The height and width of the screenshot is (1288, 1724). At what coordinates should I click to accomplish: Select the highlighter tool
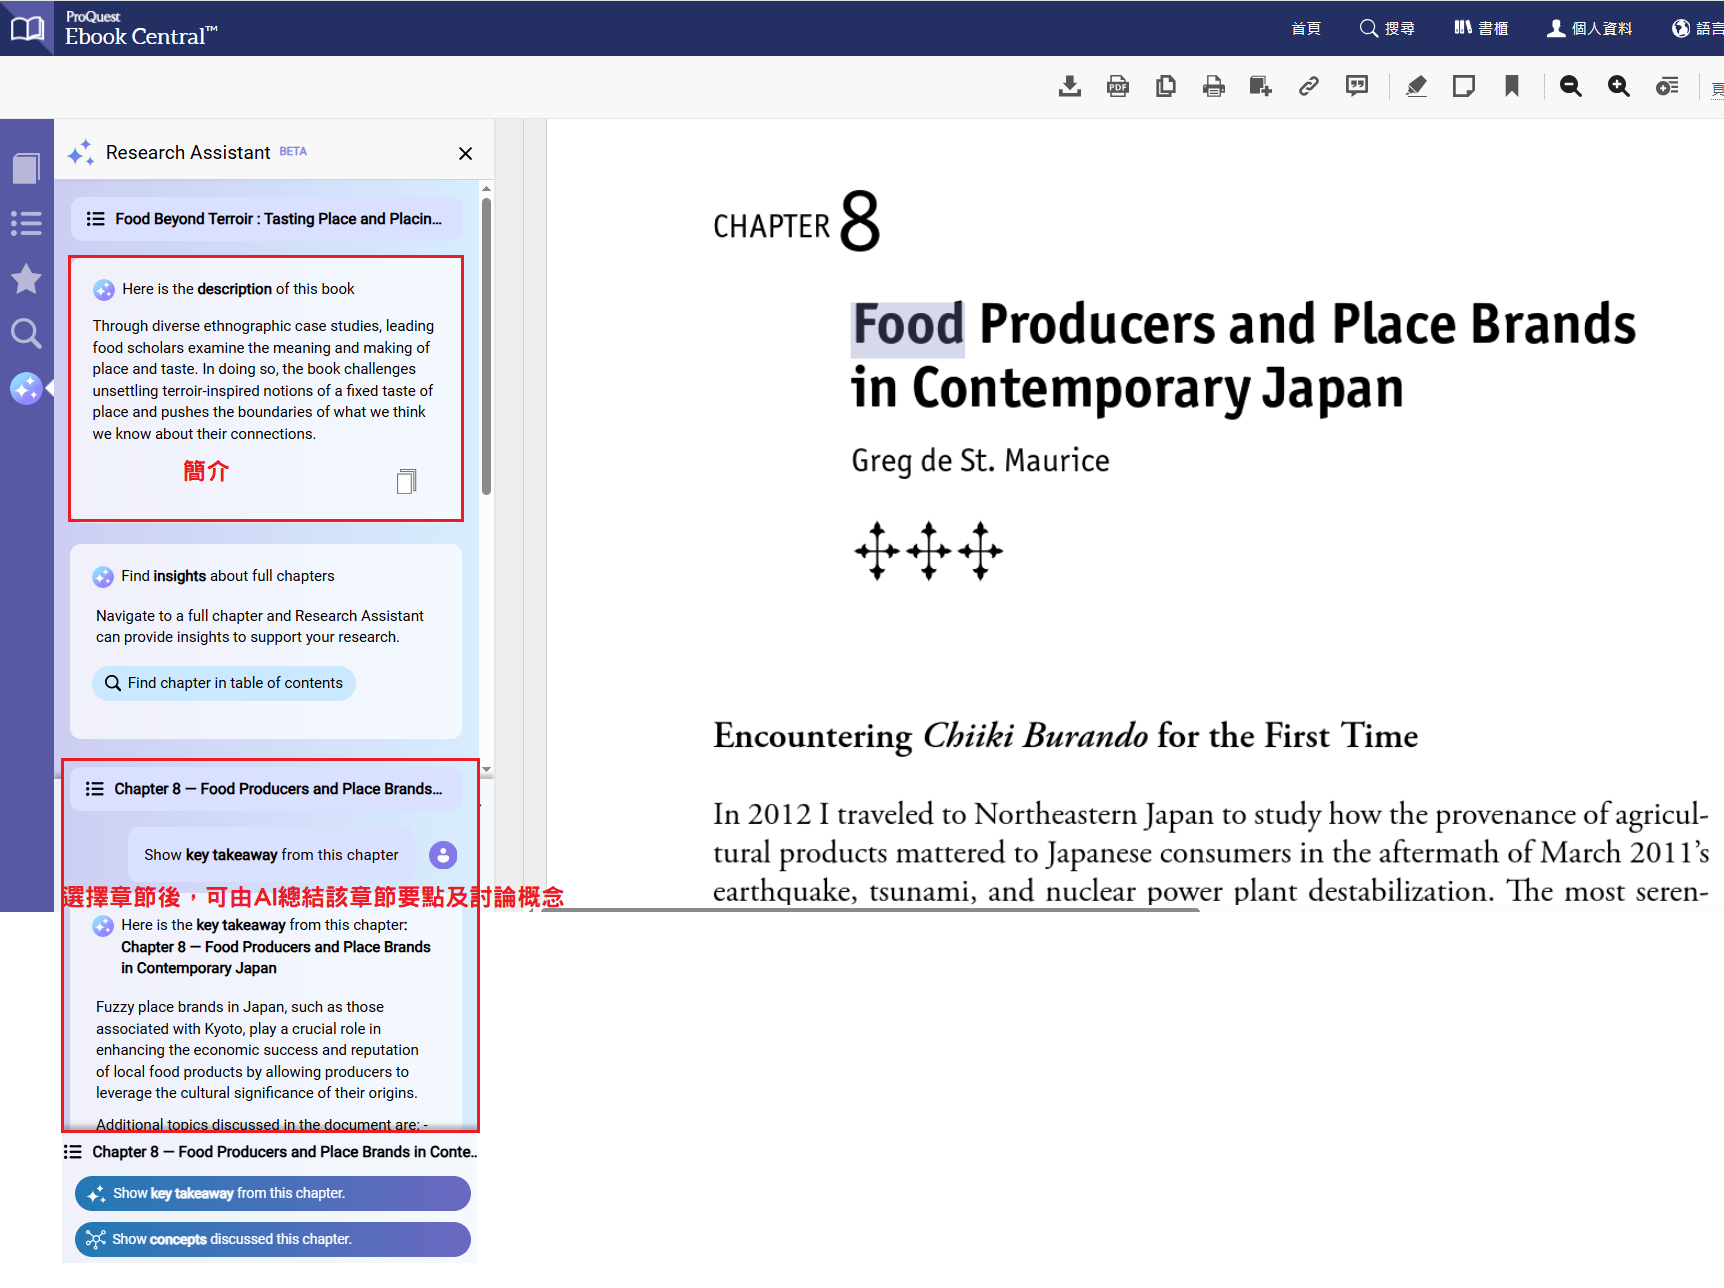click(x=1416, y=87)
